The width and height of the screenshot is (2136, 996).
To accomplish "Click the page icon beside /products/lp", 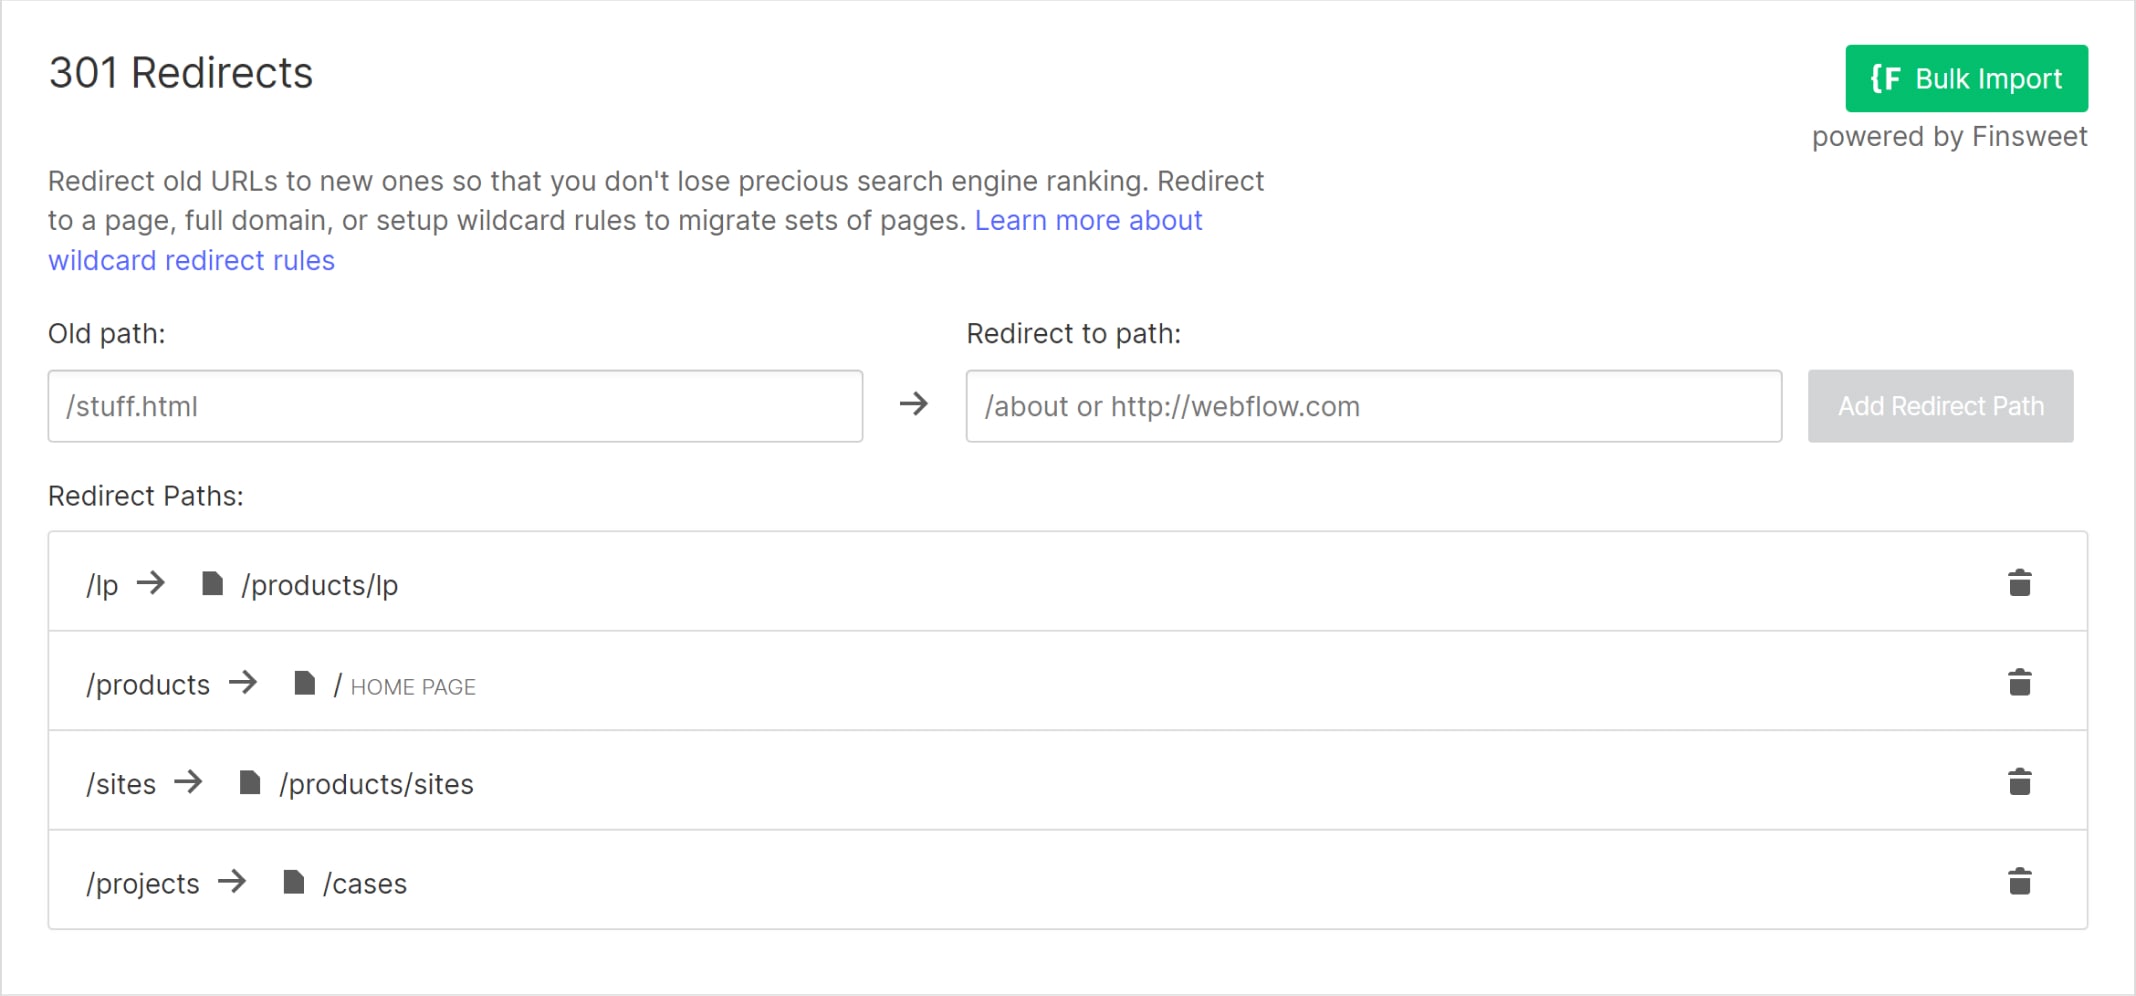I will (x=212, y=583).
